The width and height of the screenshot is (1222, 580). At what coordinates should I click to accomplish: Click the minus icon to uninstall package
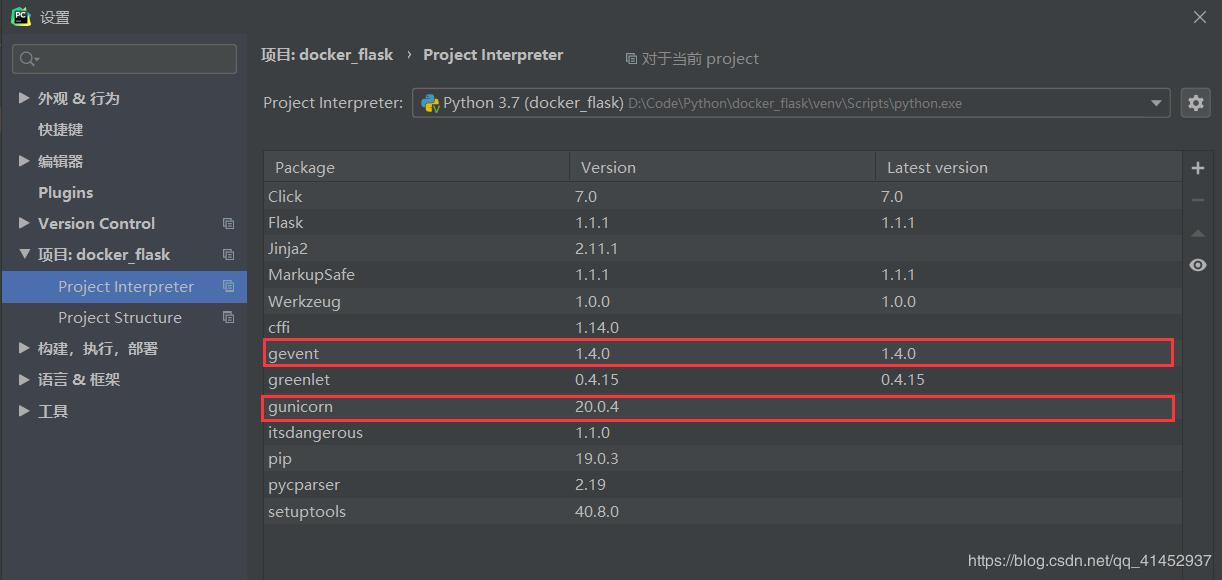[x=1198, y=200]
